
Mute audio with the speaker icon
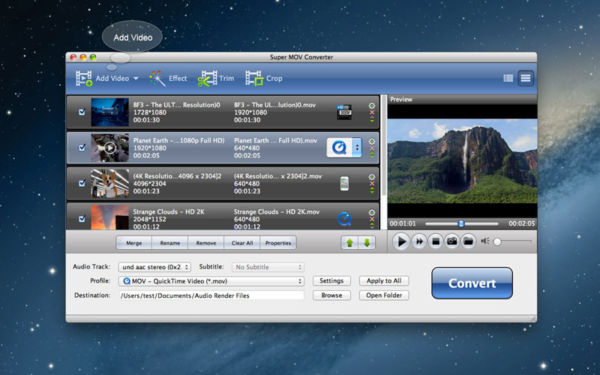(x=485, y=241)
